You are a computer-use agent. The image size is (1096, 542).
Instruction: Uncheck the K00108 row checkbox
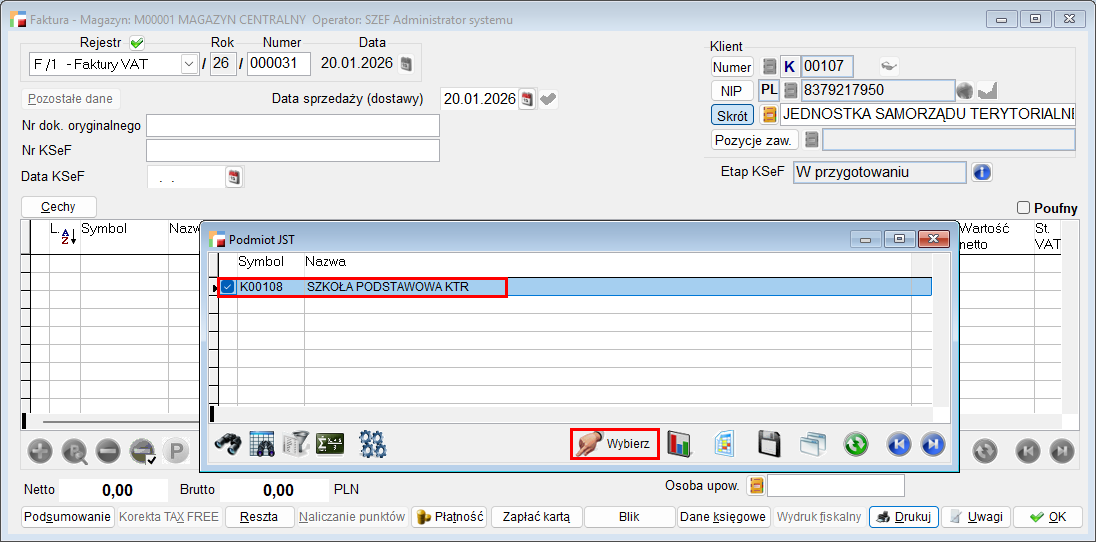(x=228, y=288)
